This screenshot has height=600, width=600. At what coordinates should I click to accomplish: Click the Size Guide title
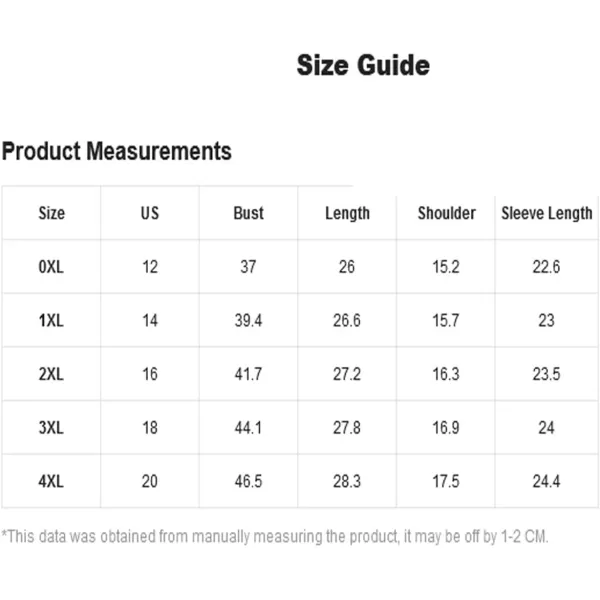[363, 65]
